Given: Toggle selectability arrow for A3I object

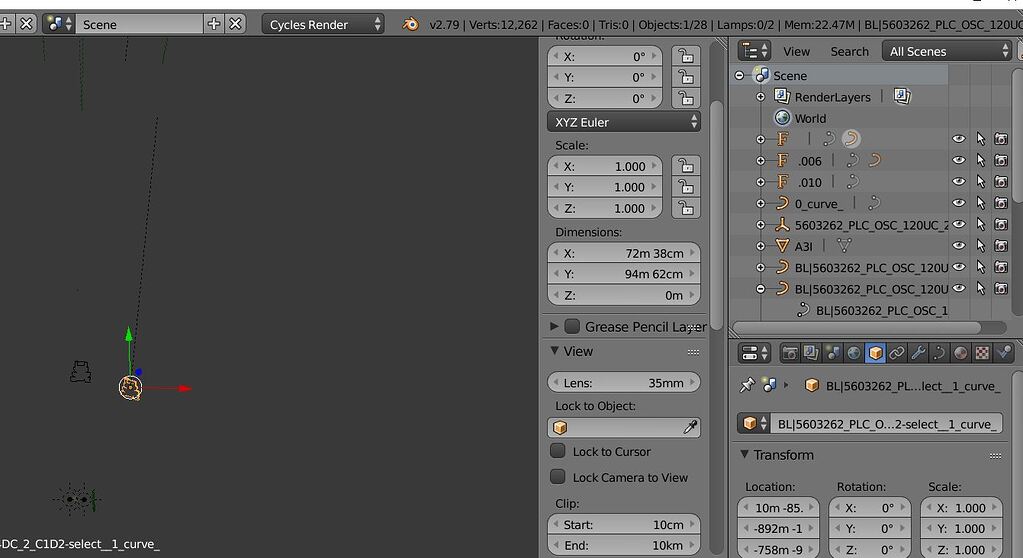Looking at the screenshot, I should point(981,245).
